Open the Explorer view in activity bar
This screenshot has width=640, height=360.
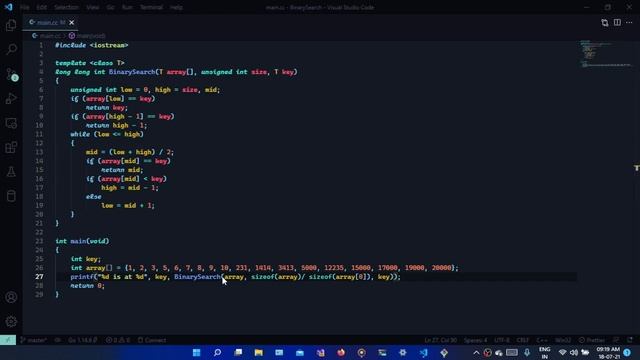11,25
